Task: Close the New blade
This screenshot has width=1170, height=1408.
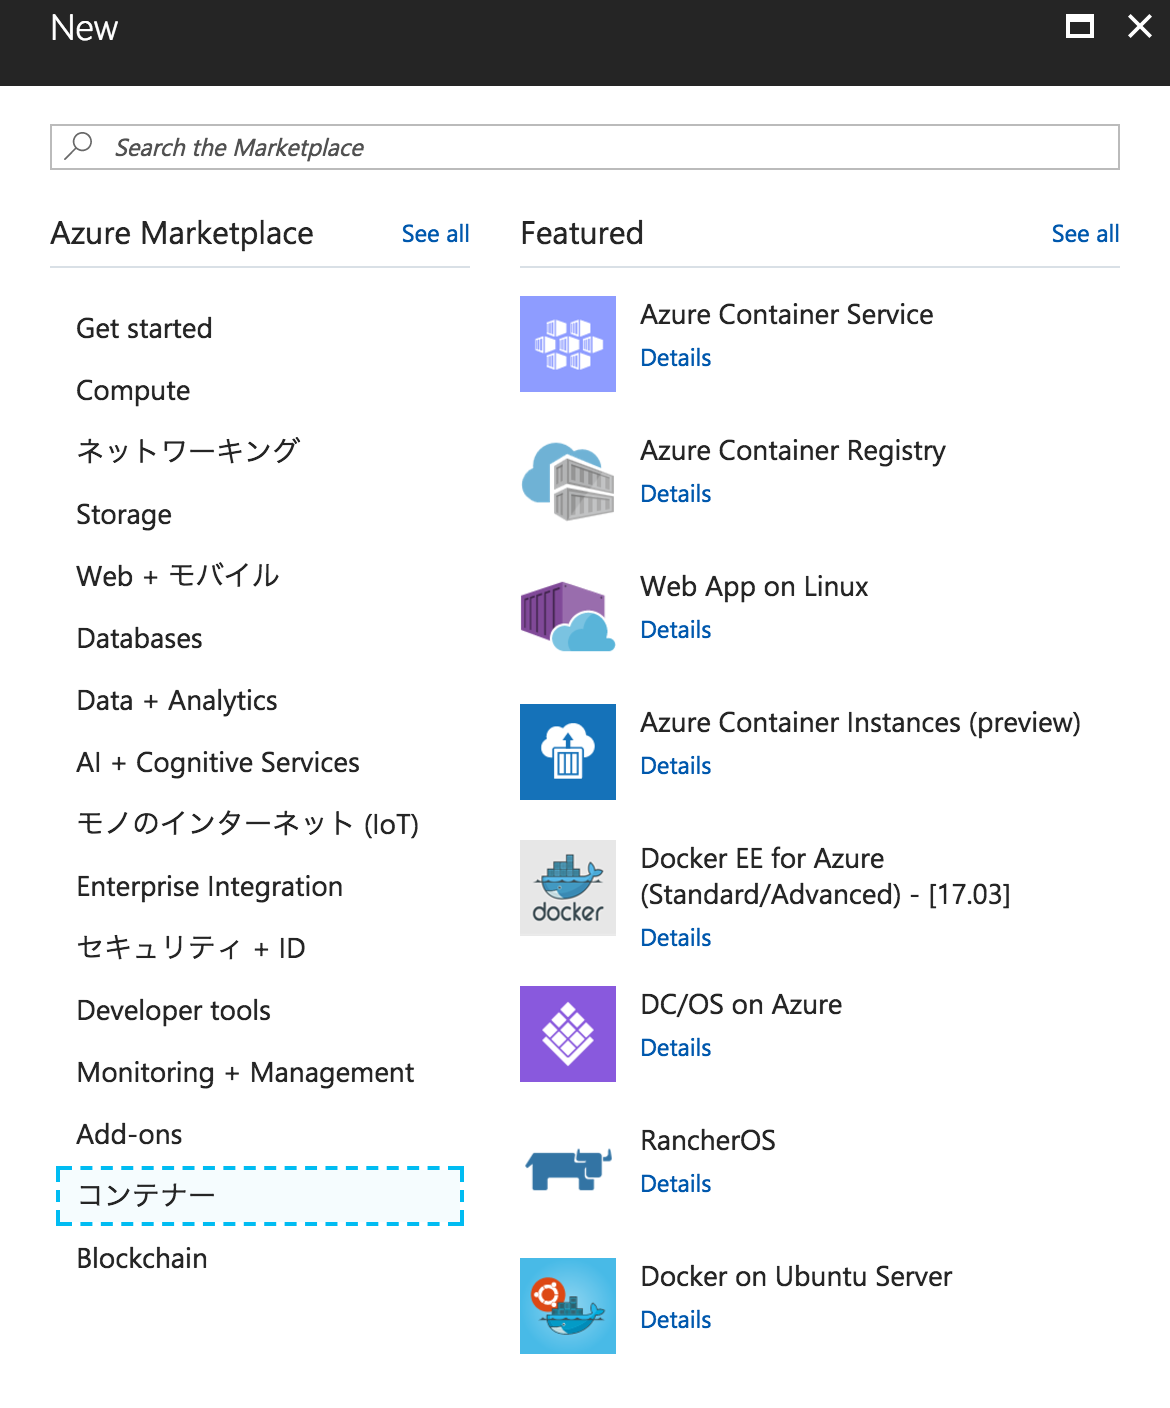Action: [1140, 26]
